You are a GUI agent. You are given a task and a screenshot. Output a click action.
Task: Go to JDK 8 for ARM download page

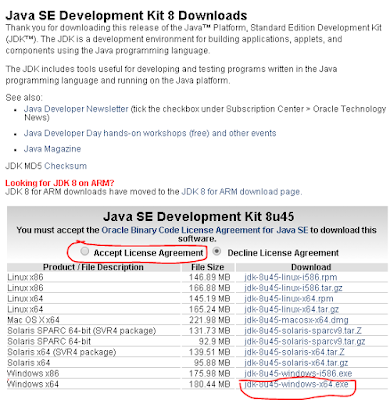pyautogui.click(x=241, y=192)
